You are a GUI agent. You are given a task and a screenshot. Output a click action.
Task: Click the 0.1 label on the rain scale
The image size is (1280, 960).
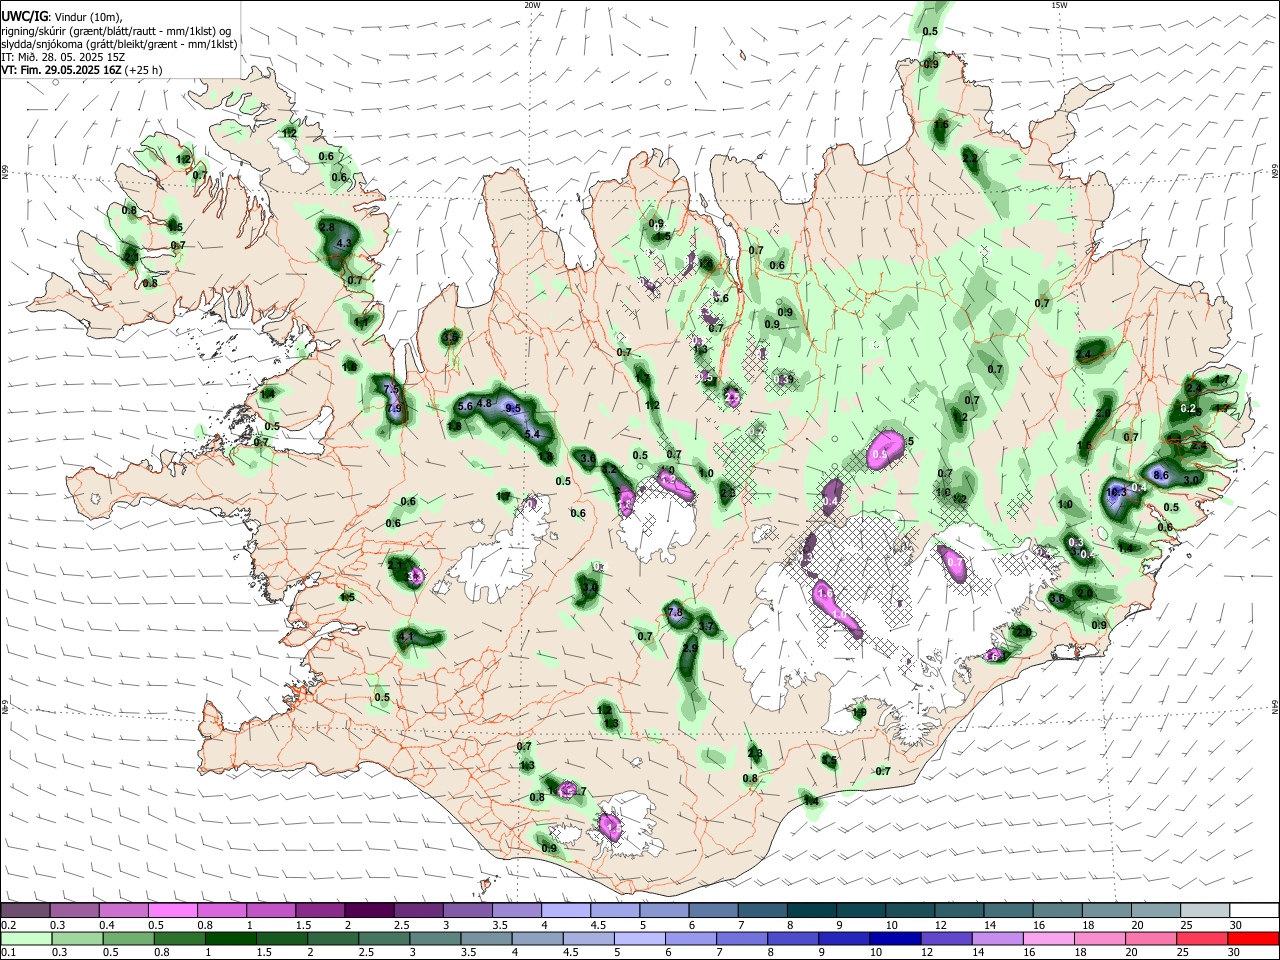tap(7, 953)
